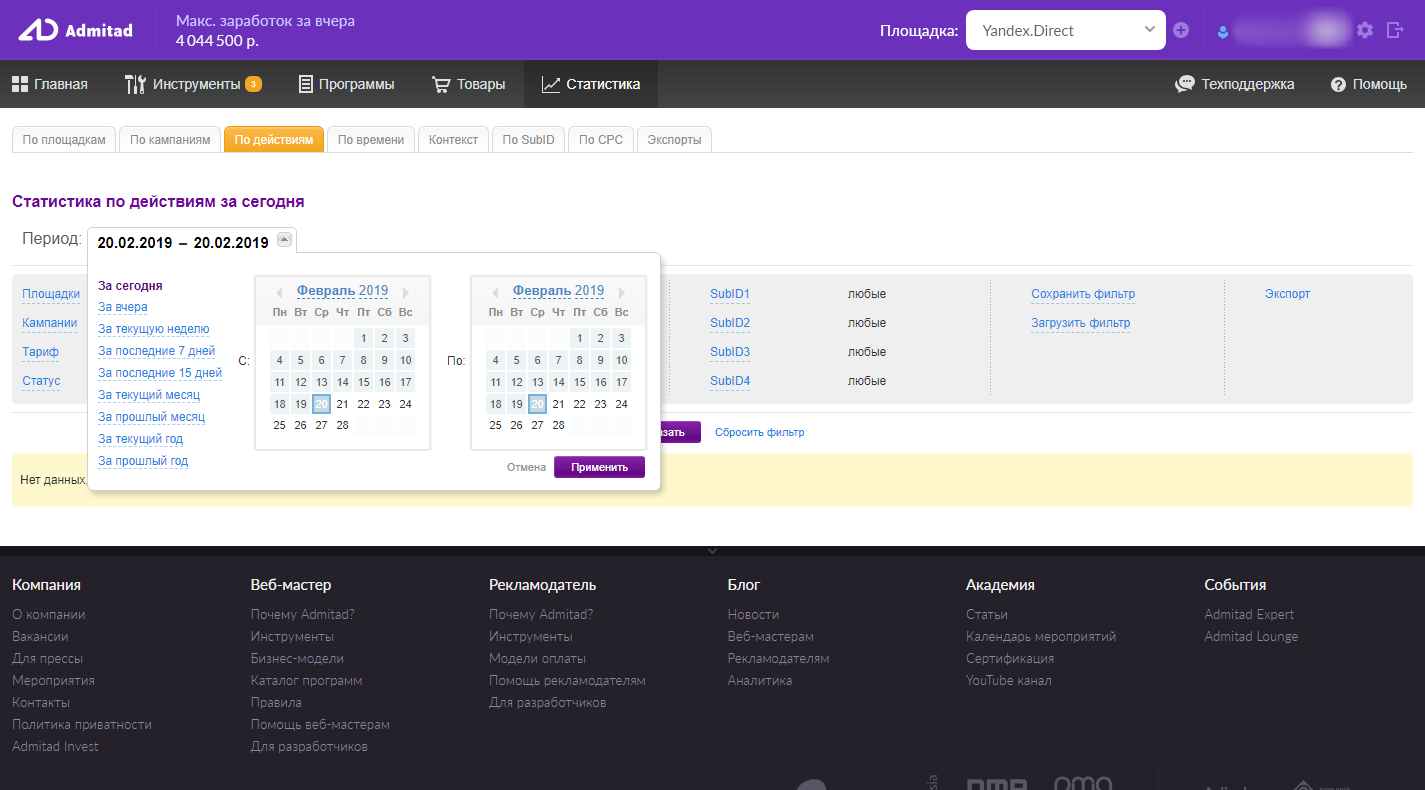The image size is (1425, 790).
Task: Select the По действиям tab
Action: (274, 140)
